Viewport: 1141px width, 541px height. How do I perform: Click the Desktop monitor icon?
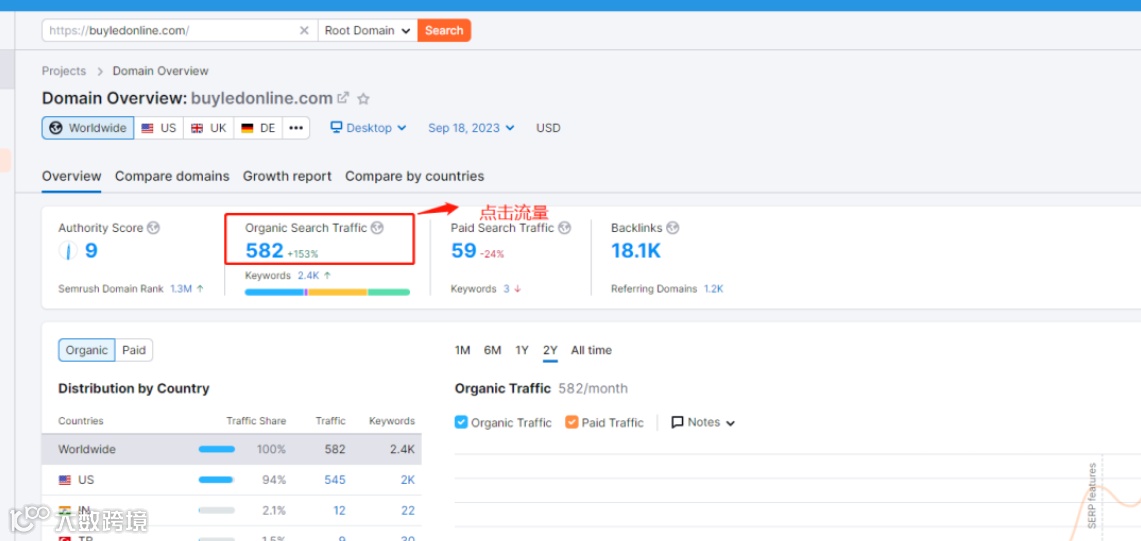click(336, 127)
